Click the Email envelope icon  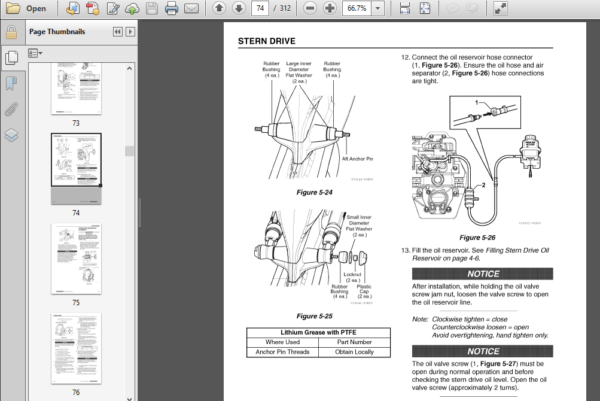[191, 8]
